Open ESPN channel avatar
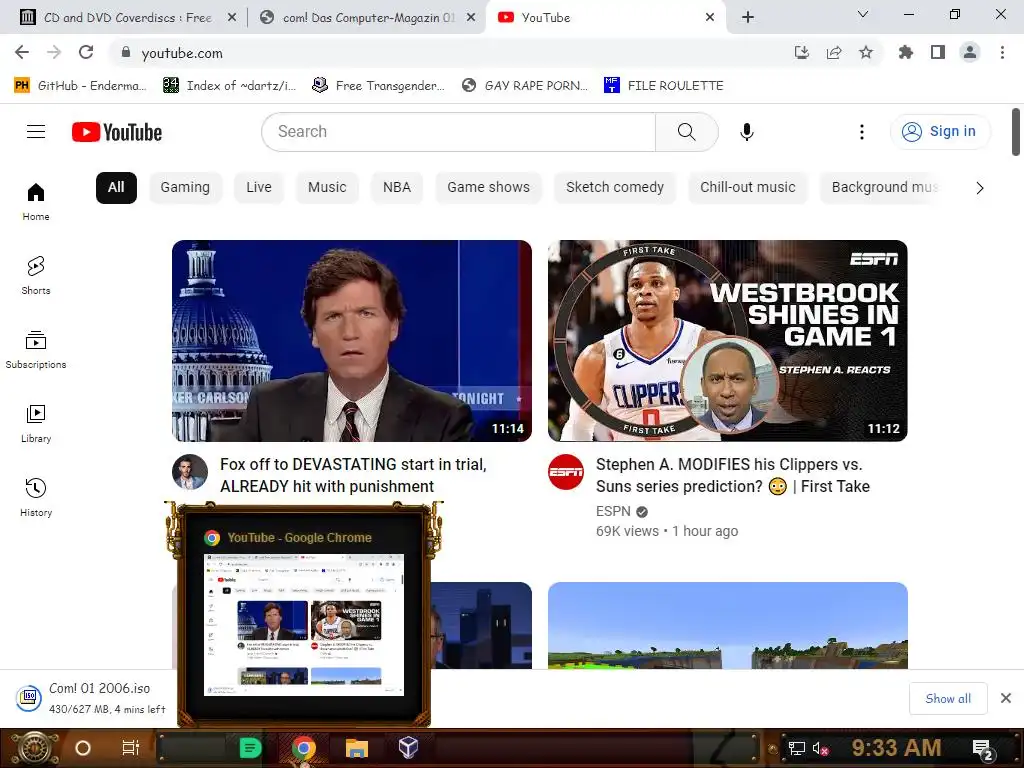1024x768 pixels. coord(566,472)
